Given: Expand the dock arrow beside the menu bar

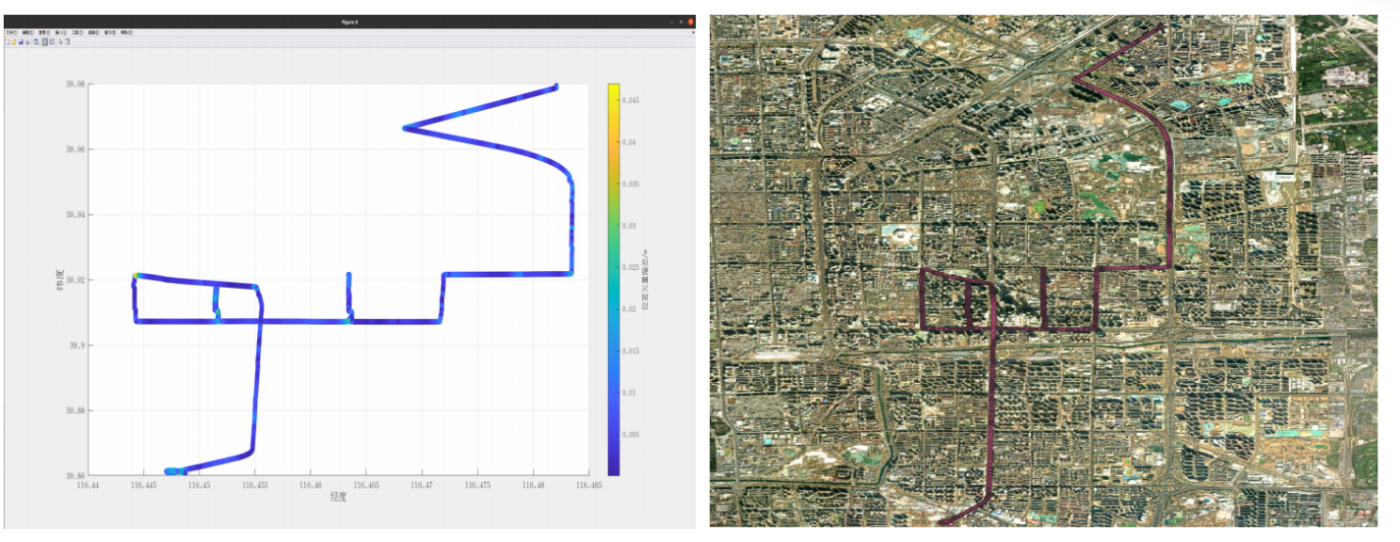Looking at the screenshot, I should pos(693,32).
